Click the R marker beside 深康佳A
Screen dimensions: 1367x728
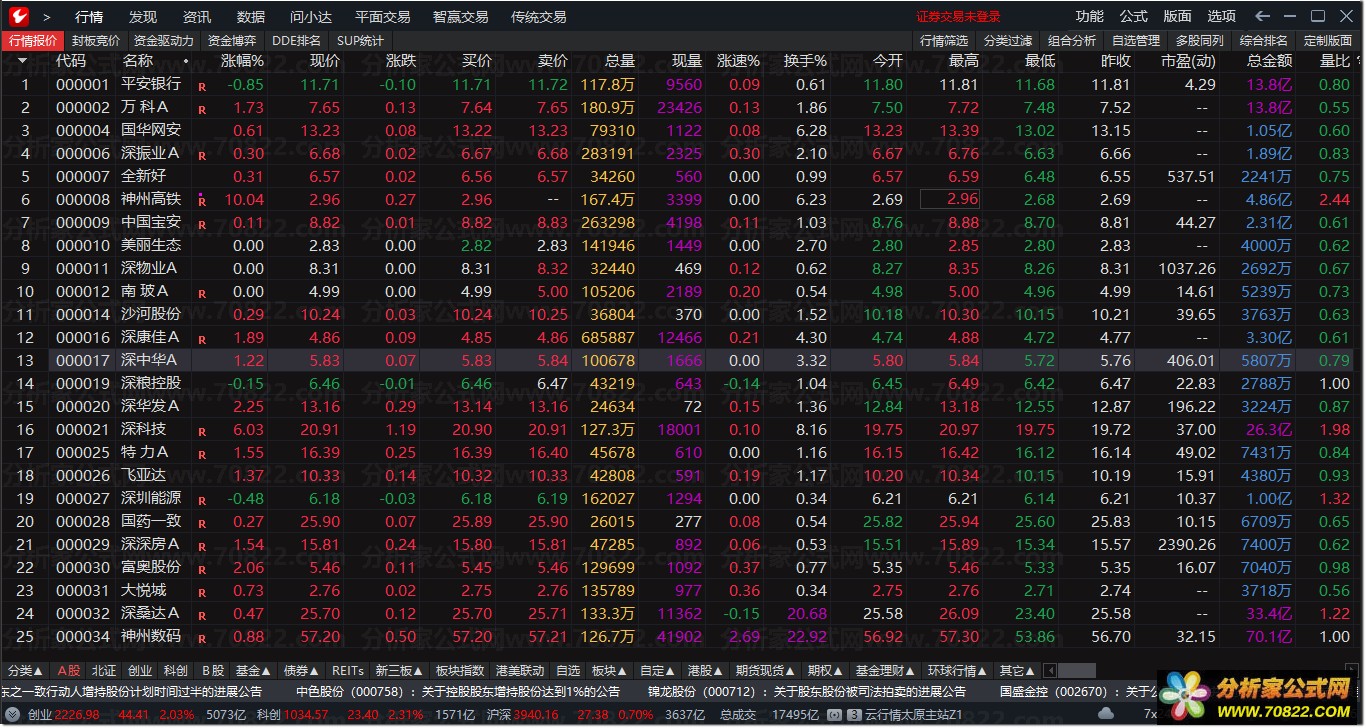203,339
